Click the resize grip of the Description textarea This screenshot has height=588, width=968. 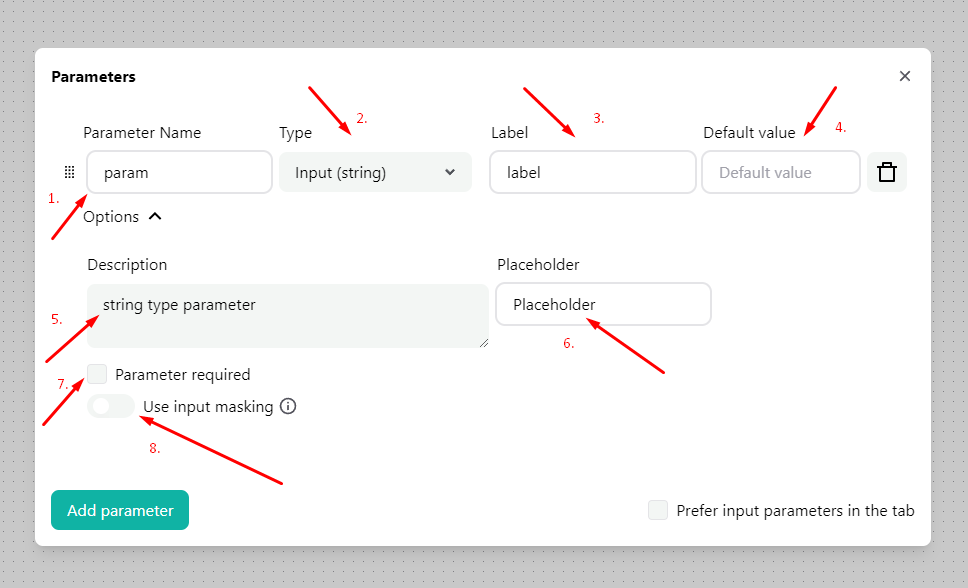click(484, 343)
